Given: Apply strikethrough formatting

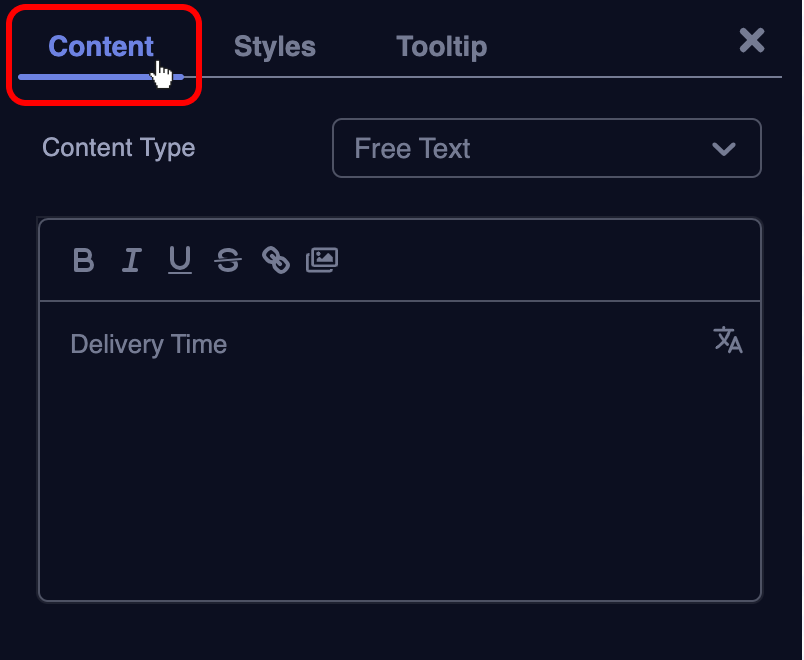Looking at the screenshot, I should (x=228, y=261).
